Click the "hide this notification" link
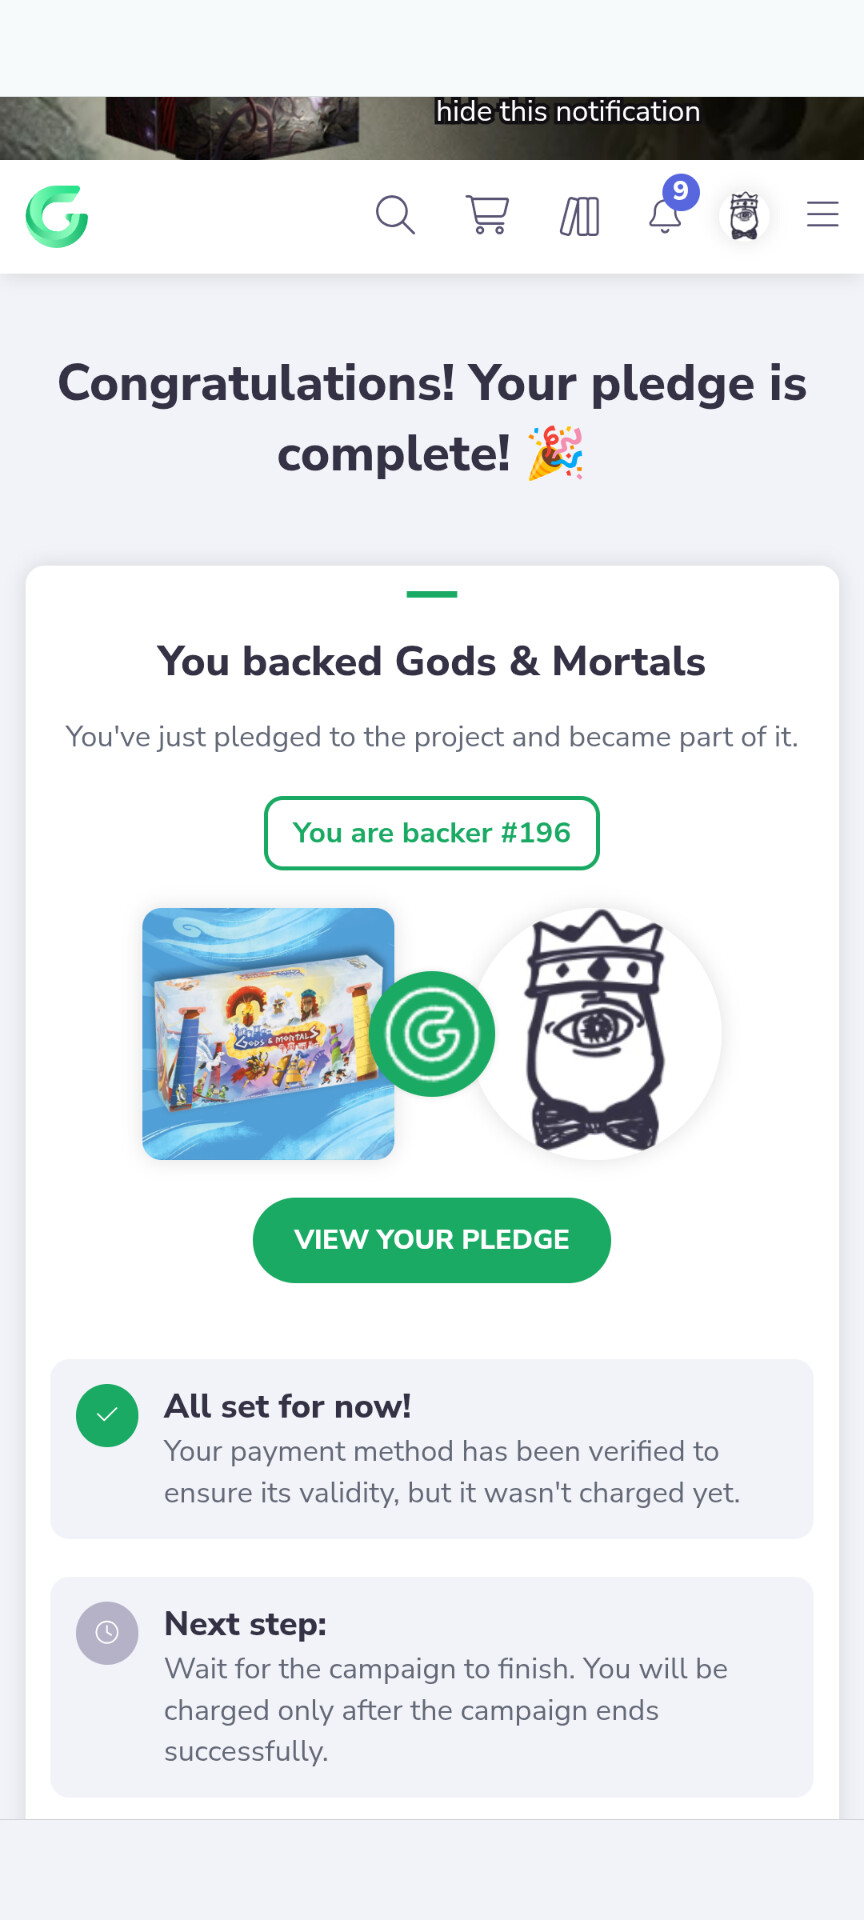Image resolution: width=864 pixels, height=1920 pixels. coord(568,112)
